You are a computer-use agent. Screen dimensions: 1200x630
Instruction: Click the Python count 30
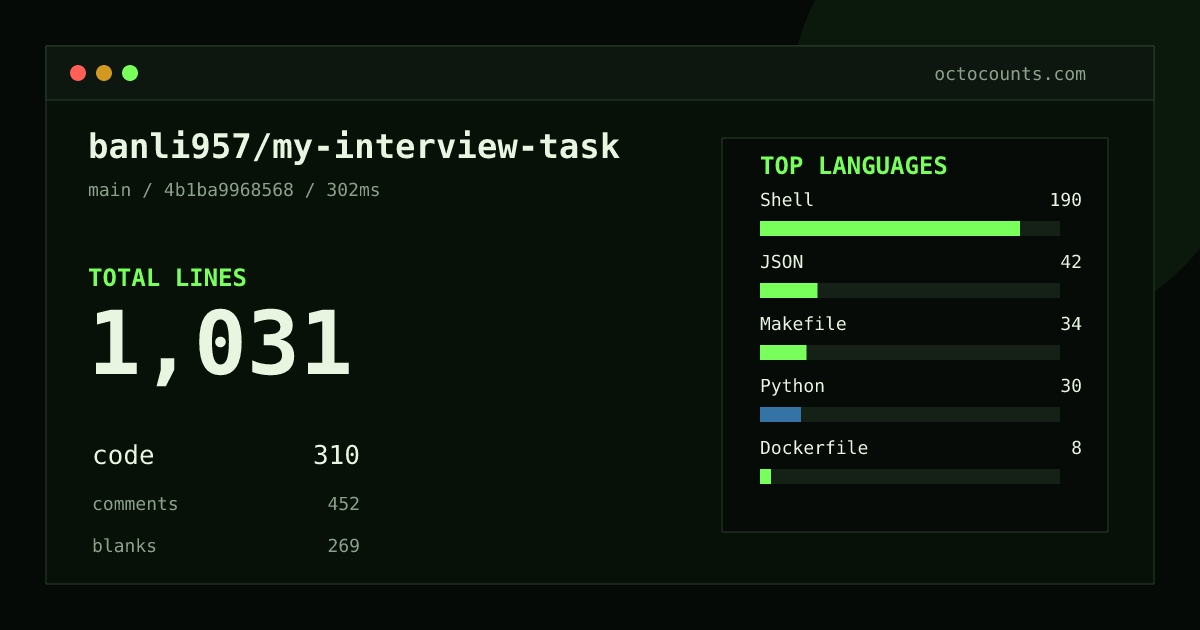coord(1071,386)
